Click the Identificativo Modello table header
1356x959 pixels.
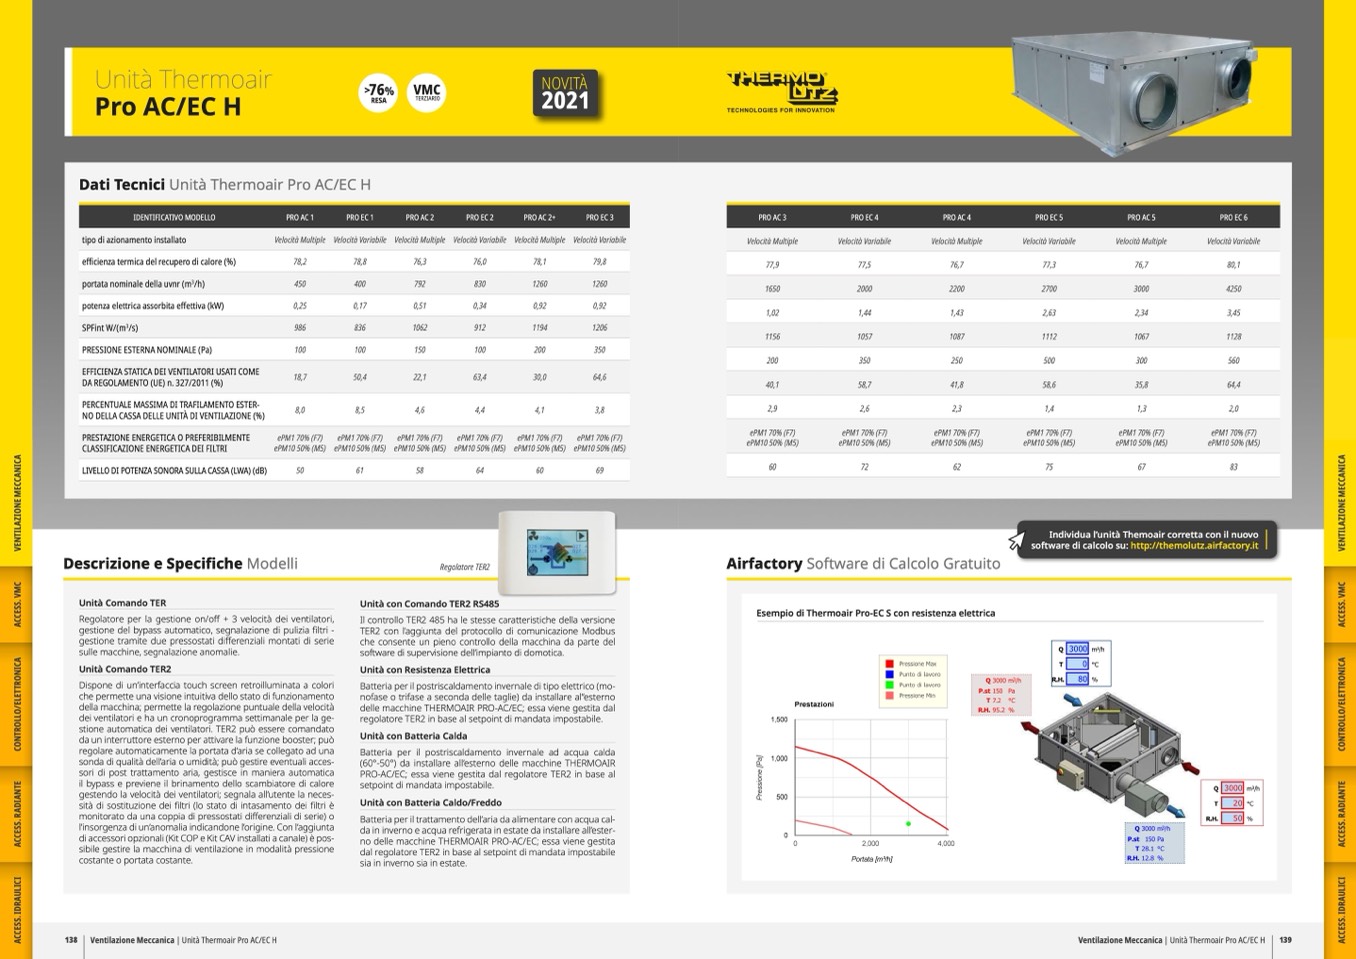[174, 217]
